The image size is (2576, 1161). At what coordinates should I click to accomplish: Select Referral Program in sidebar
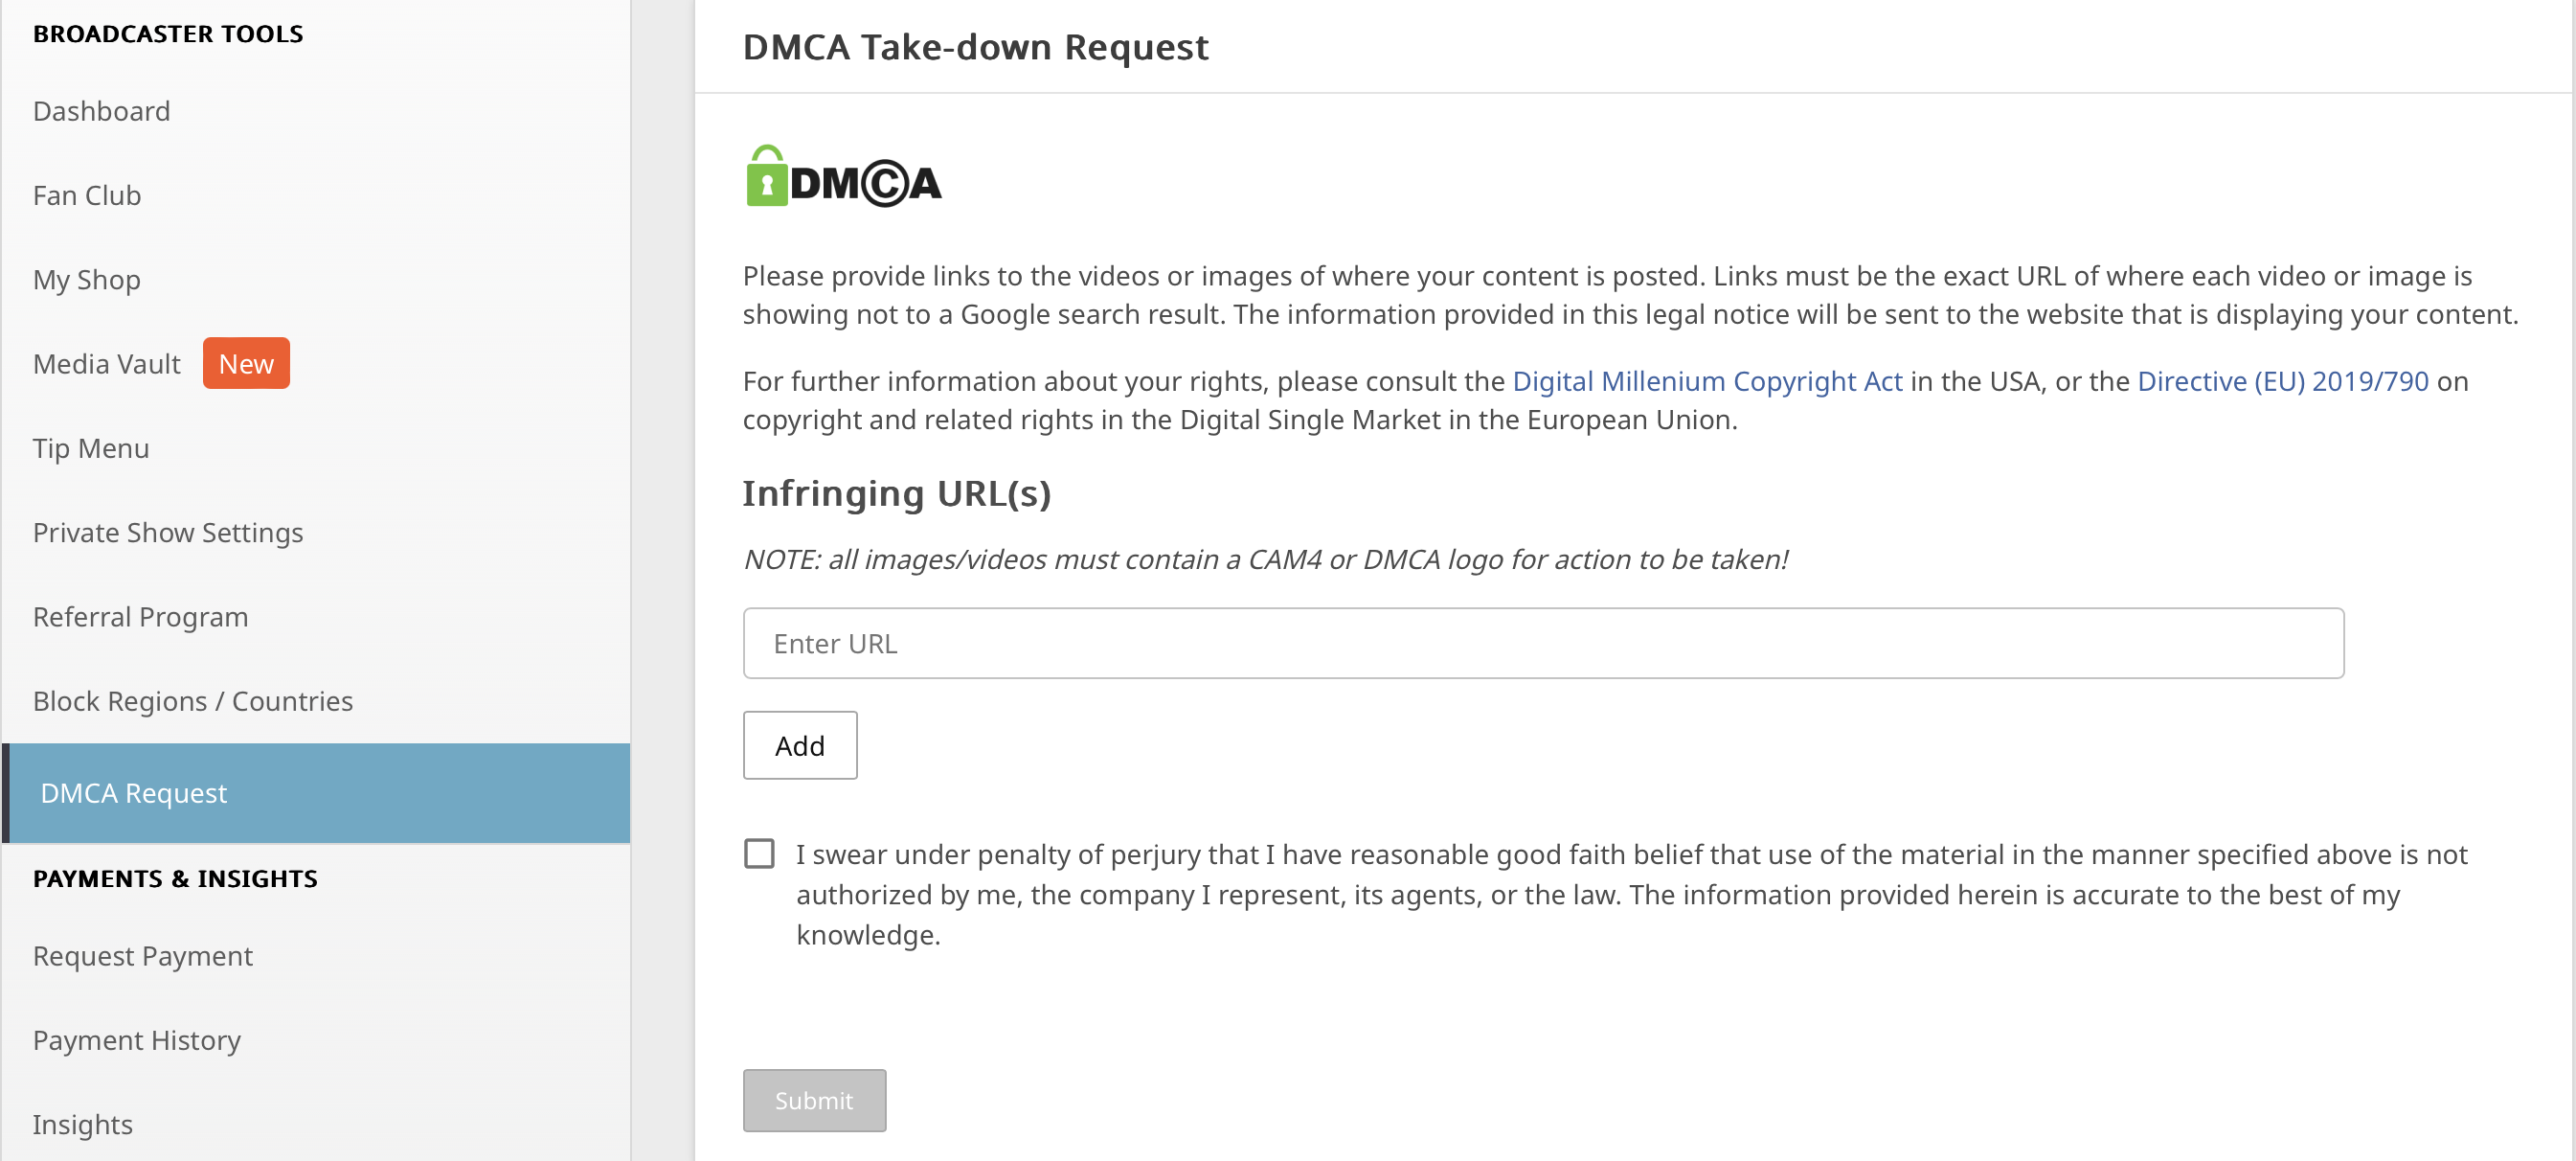point(140,617)
